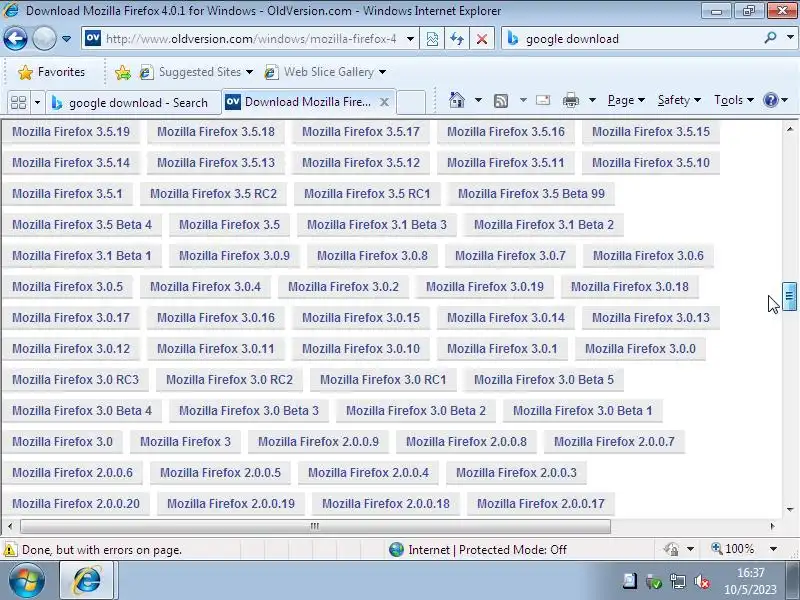This screenshot has height=600, width=800.
Task: Click the RSS Feeds icon
Action: (501, 101)
